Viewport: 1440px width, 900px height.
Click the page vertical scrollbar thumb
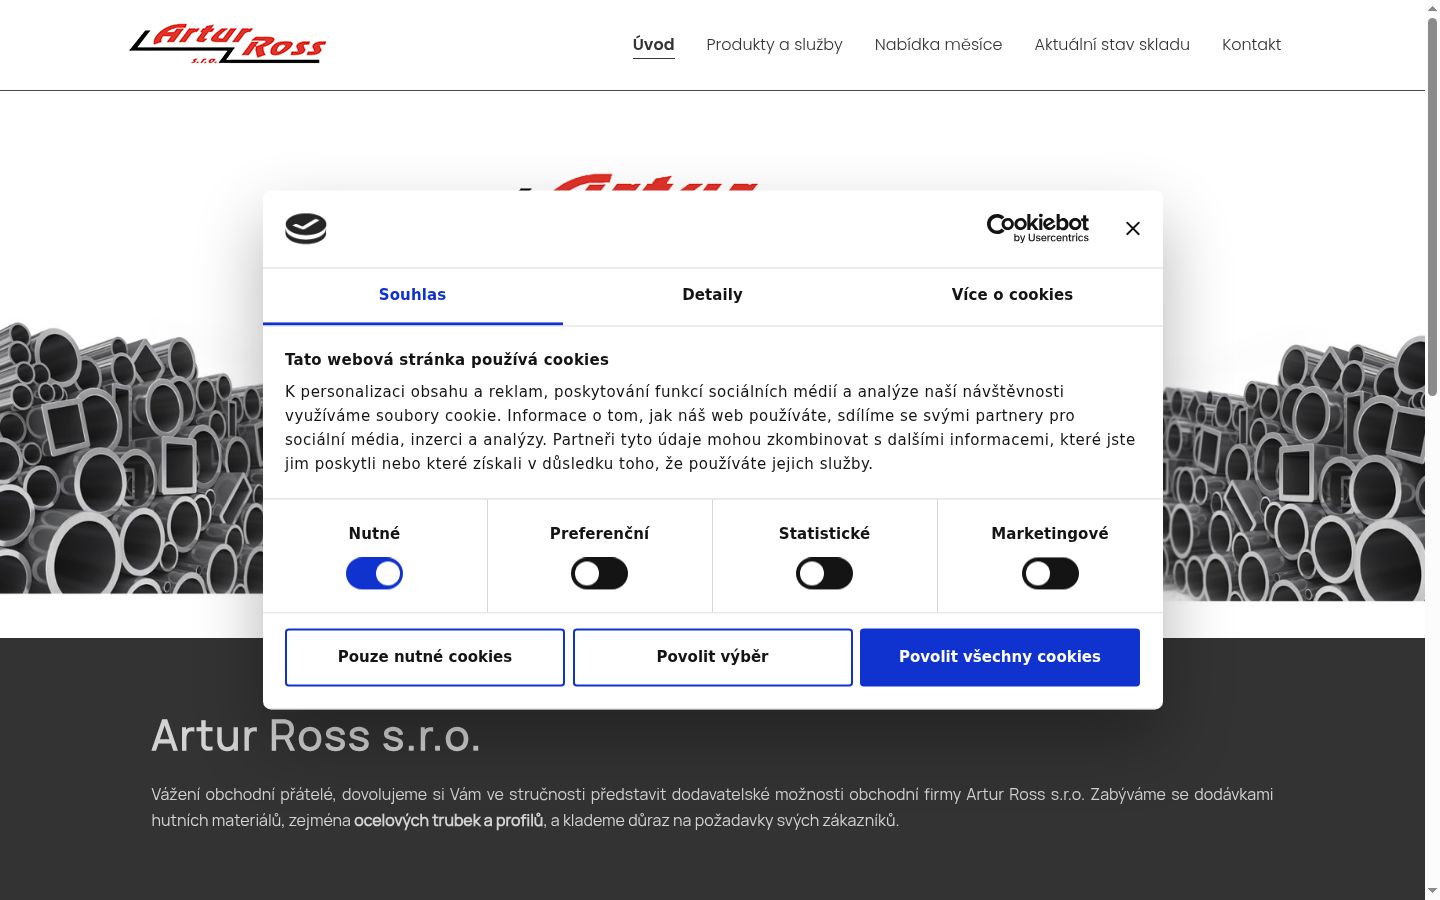click(x=1432, y=205)
